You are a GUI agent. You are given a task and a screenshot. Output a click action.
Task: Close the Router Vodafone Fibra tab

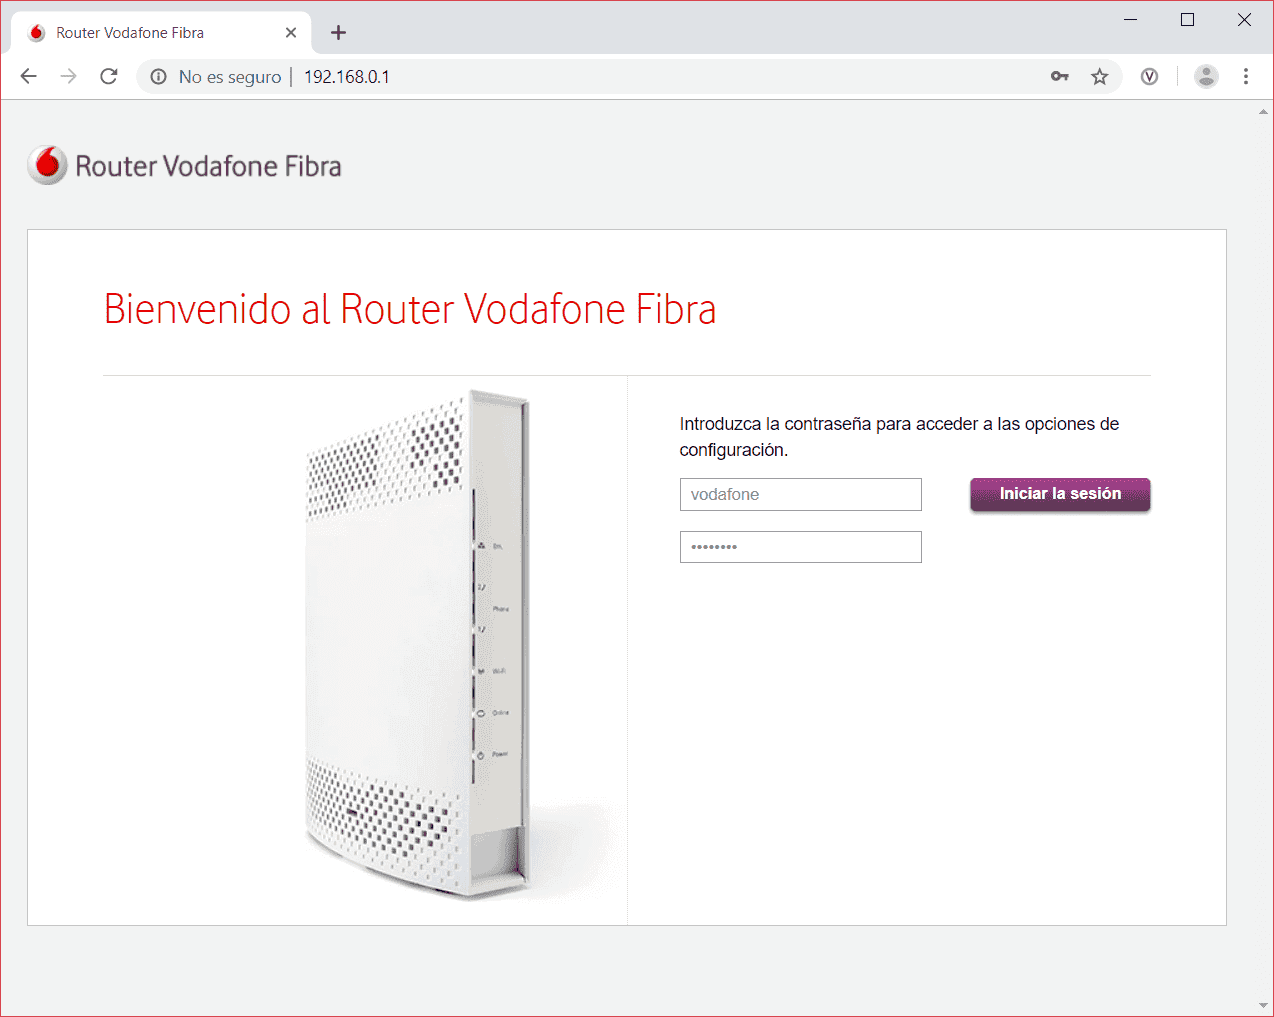291,33
